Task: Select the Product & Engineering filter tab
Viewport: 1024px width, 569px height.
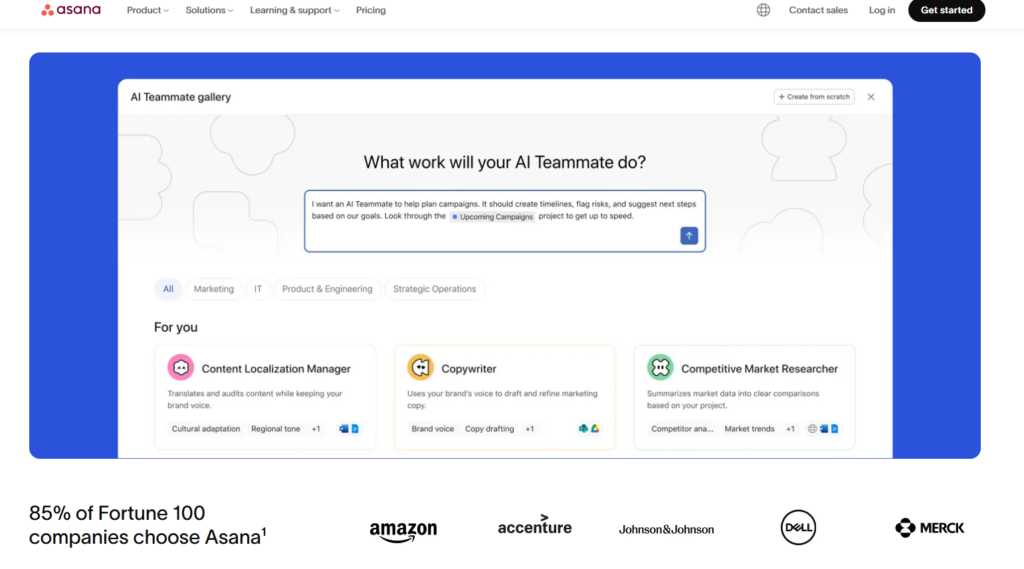Action: [x=327, y=289]
